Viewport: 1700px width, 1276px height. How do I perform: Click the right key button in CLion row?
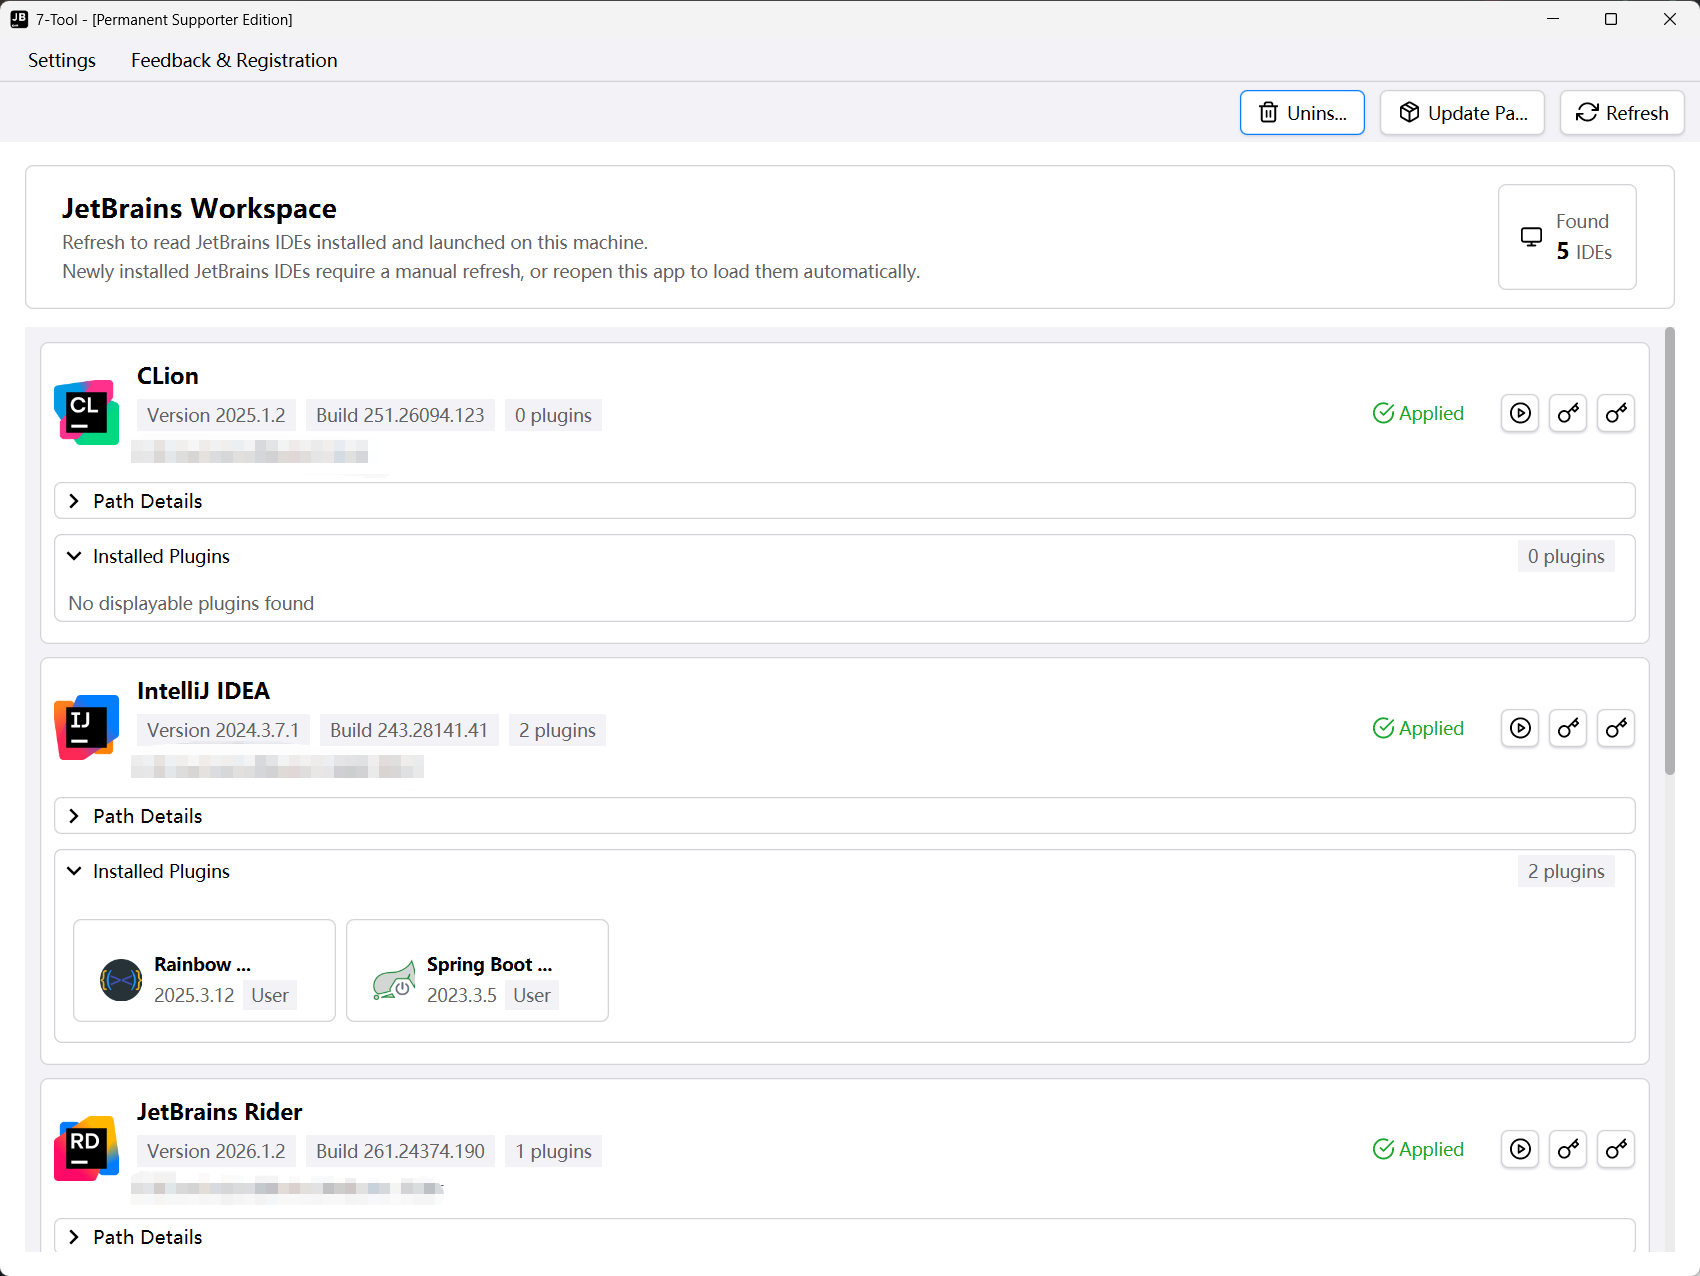pyautogui.click(x=1616, y=413)
